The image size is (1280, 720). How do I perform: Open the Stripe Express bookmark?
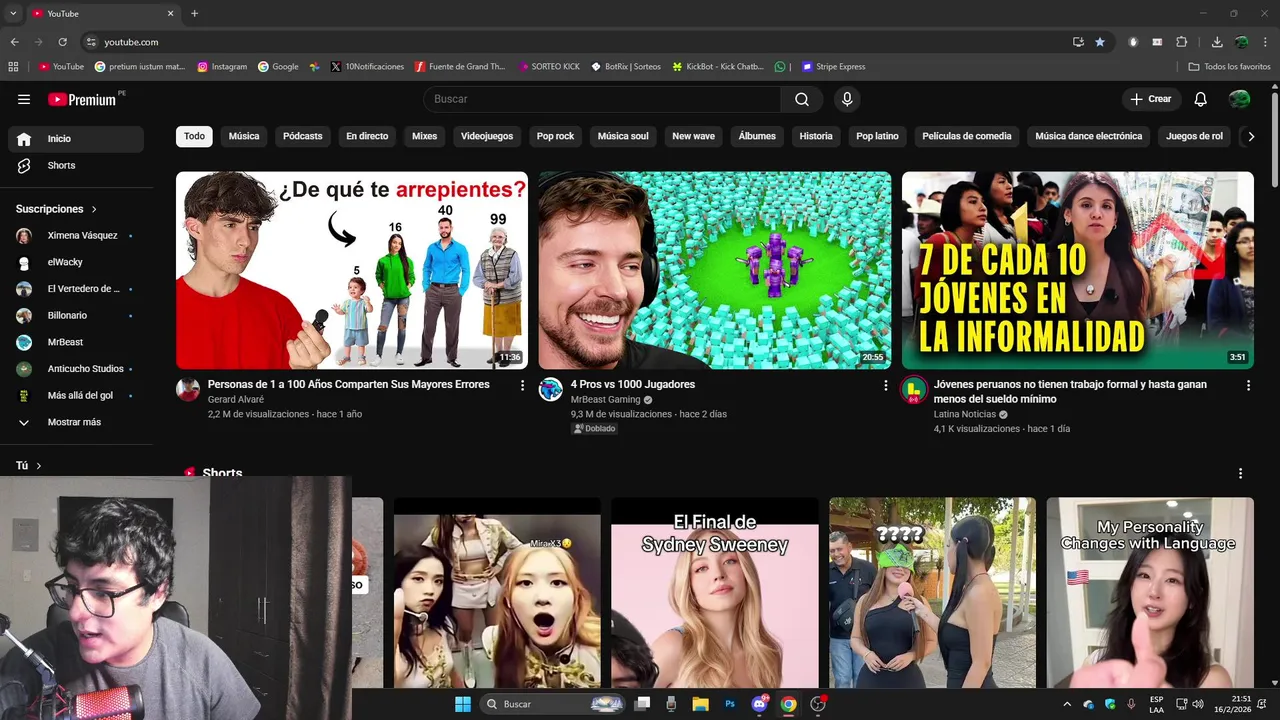pos(833,67)
